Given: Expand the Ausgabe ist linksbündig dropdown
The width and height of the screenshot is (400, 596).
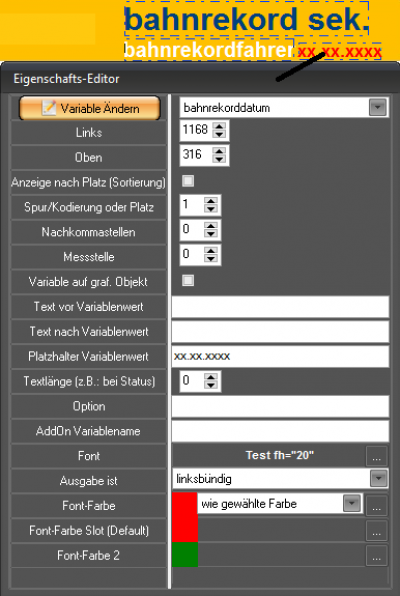Looking at the screenshot, I should 378,479.
